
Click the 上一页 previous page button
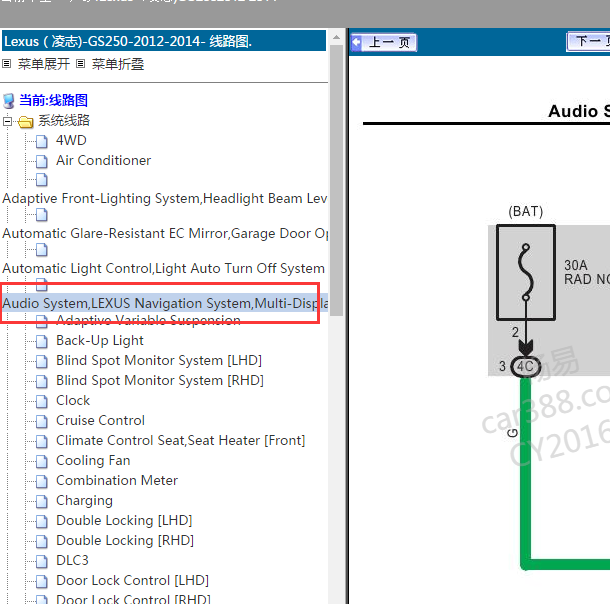(384, 42)
